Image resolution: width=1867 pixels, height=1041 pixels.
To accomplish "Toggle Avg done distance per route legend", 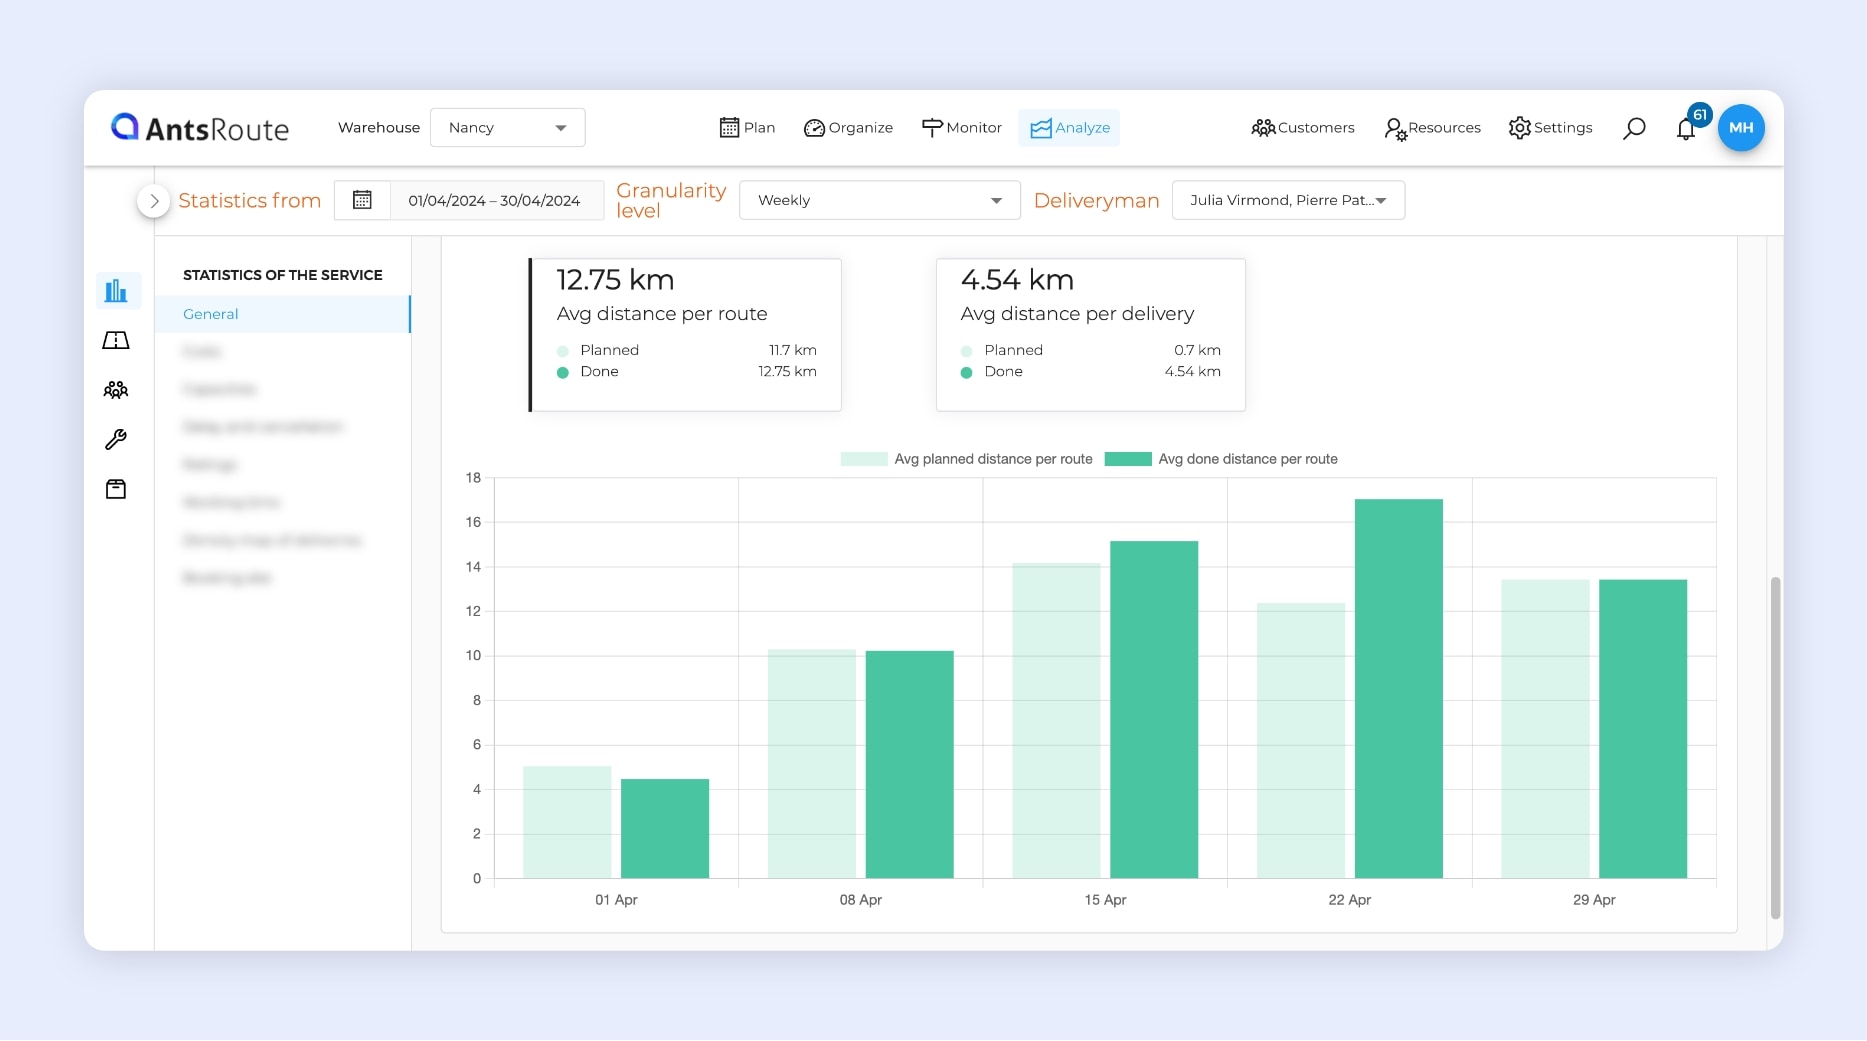I will [x=1221, y=459].
